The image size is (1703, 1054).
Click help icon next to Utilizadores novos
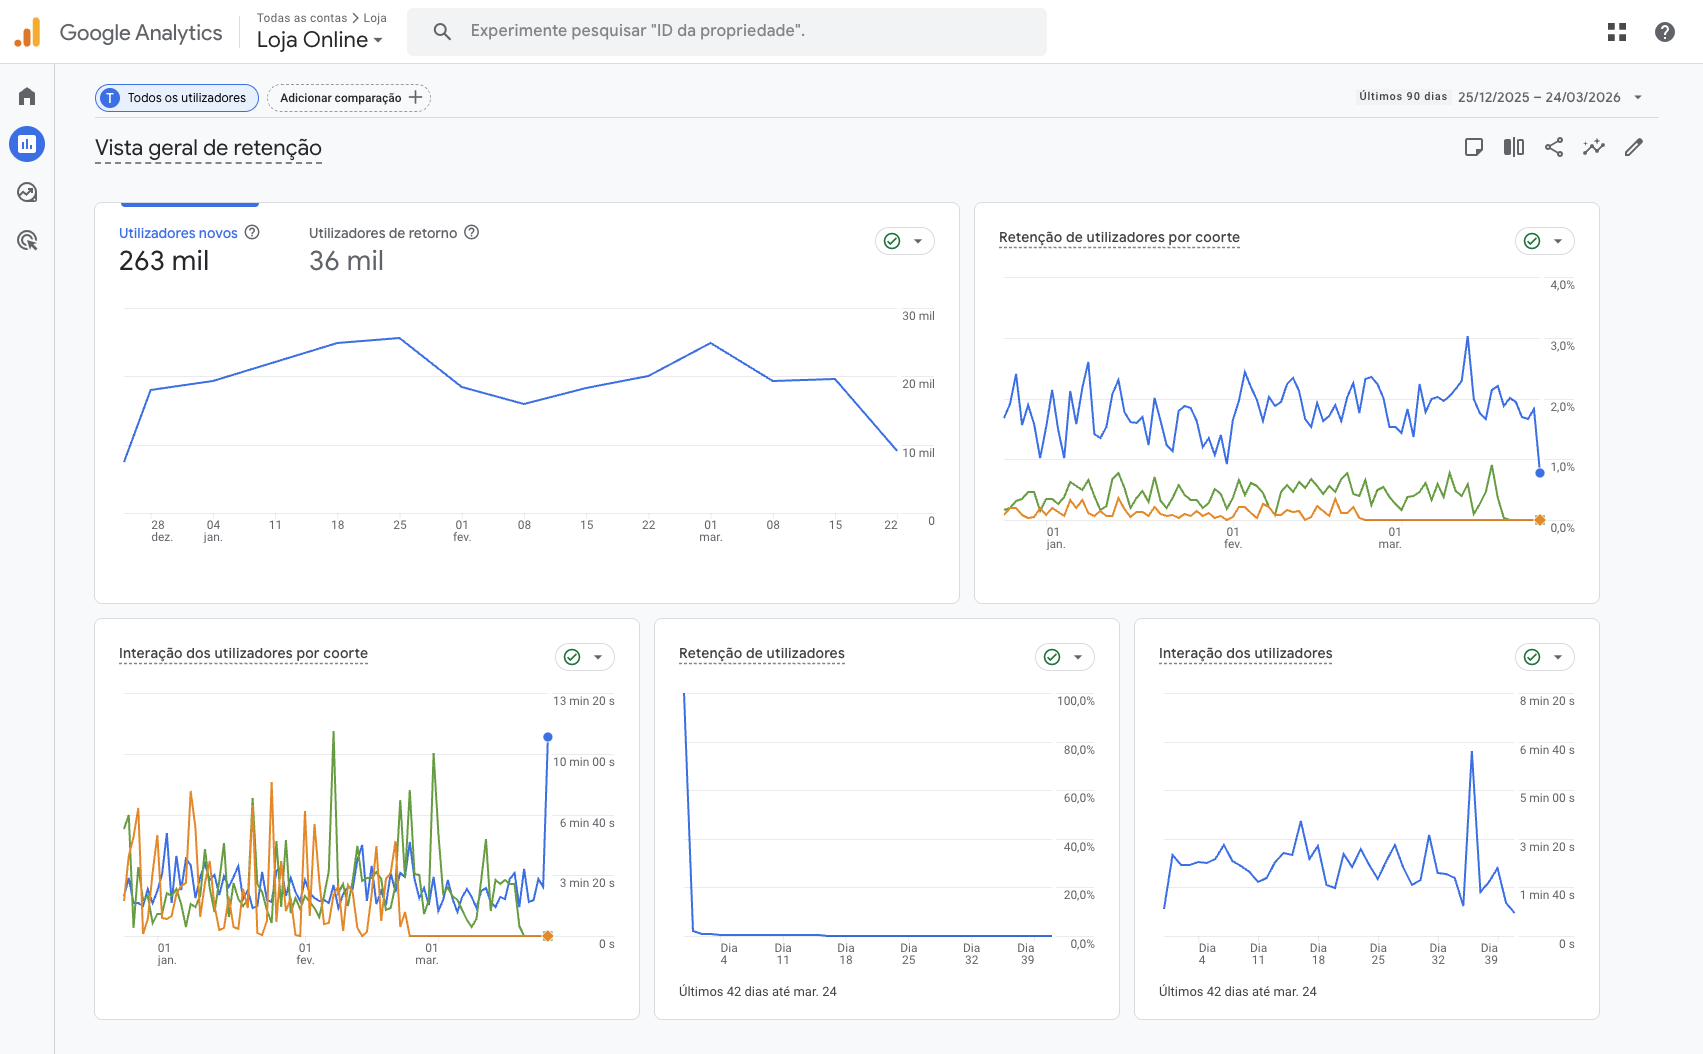point(252,232)
